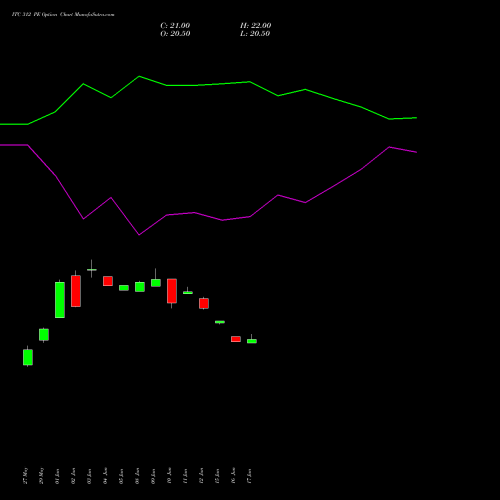Select the 08 Jun date label
500x500 pixels.
[138, 476]
